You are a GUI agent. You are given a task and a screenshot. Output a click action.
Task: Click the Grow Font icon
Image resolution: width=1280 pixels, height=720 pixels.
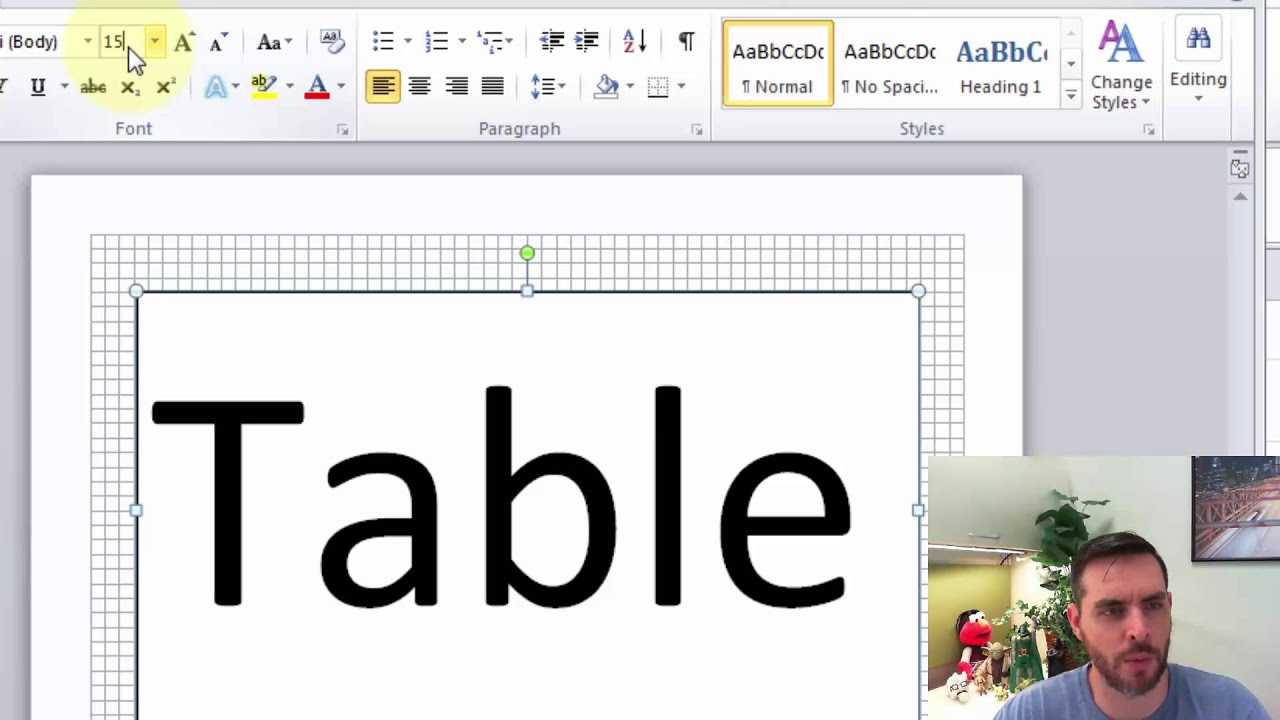(x=182, y=42)
